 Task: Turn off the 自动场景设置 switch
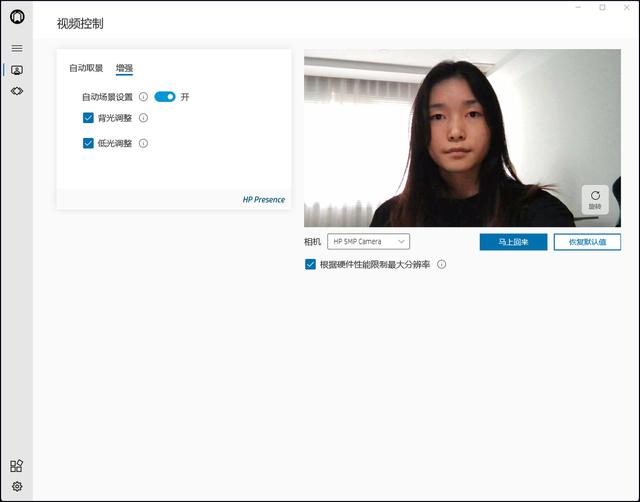click(x=165, y=97)
